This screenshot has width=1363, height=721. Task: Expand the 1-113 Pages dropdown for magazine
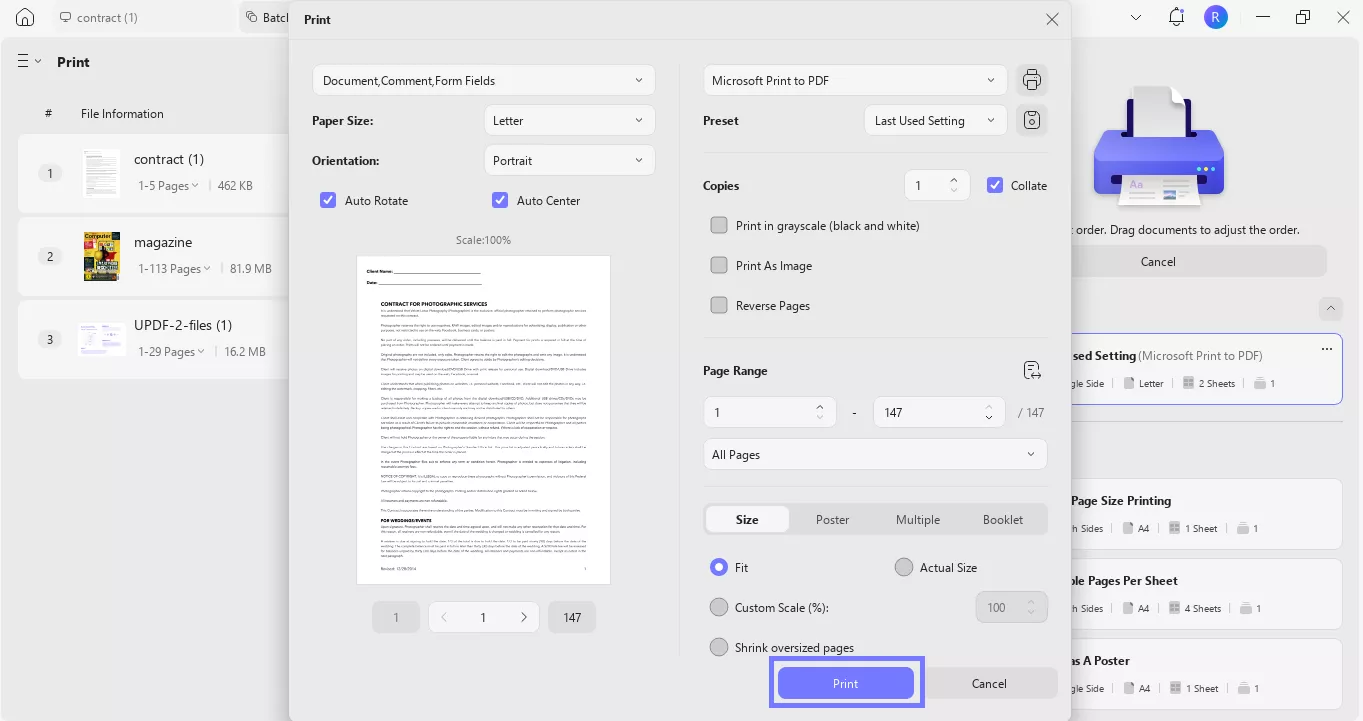tap(174, 268)
